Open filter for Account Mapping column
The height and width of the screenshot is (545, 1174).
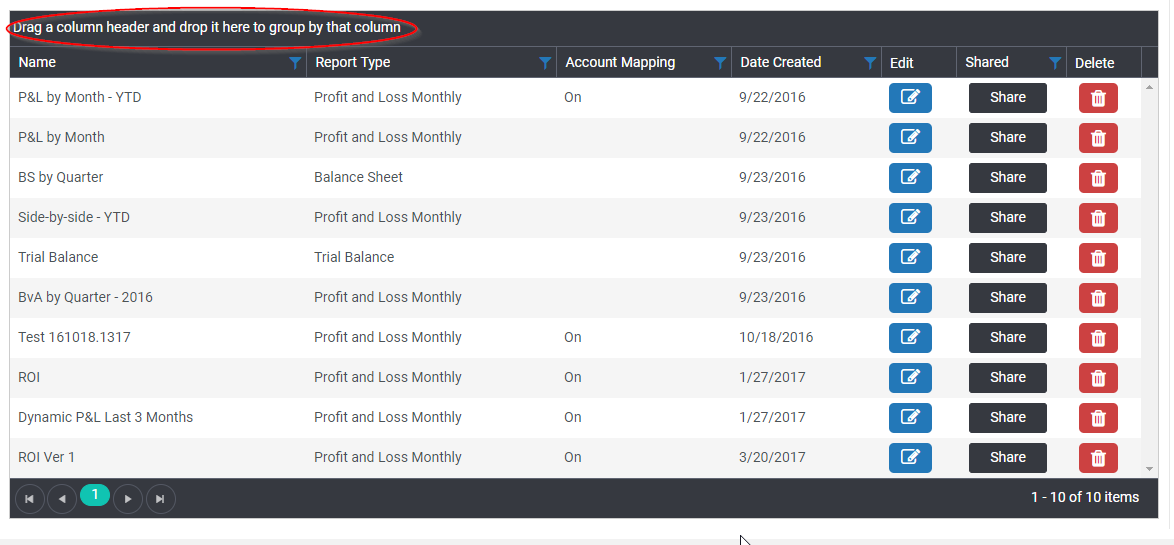point(720,63)
